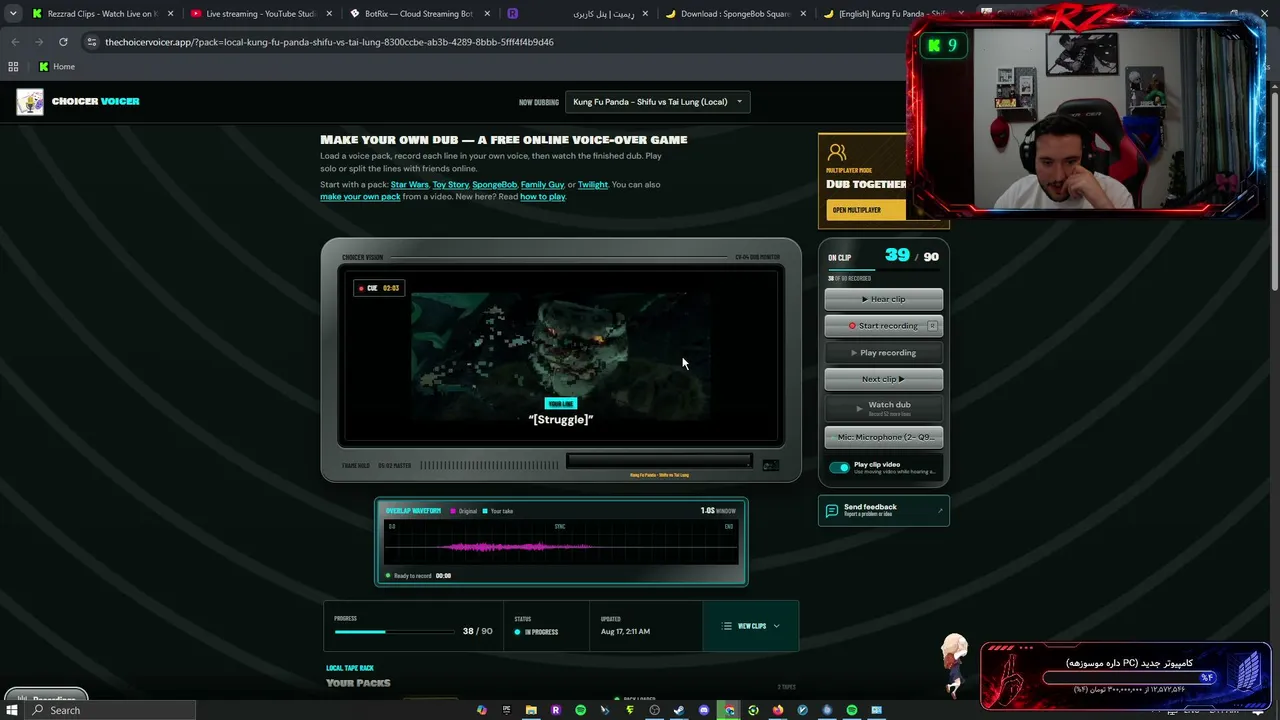
Task: Expand the View Clips dropdown
Action: [x=751, y=626]
